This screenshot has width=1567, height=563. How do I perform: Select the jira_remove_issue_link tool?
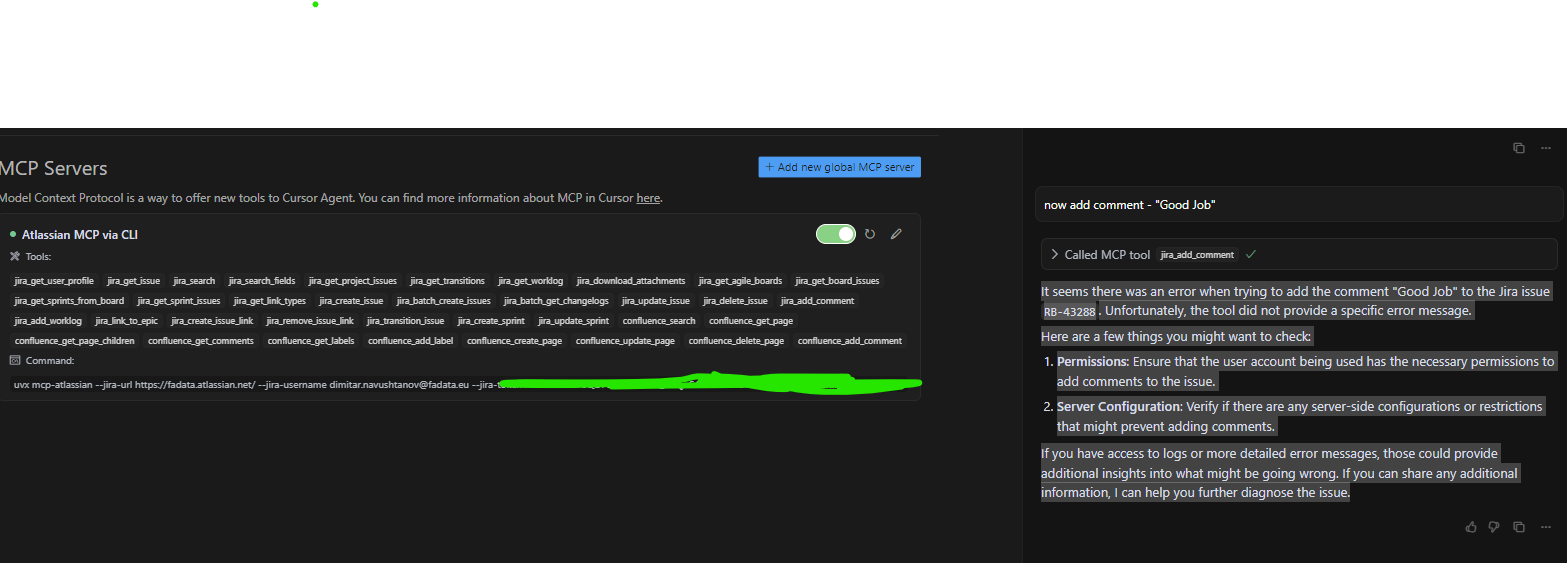[310, 321]
